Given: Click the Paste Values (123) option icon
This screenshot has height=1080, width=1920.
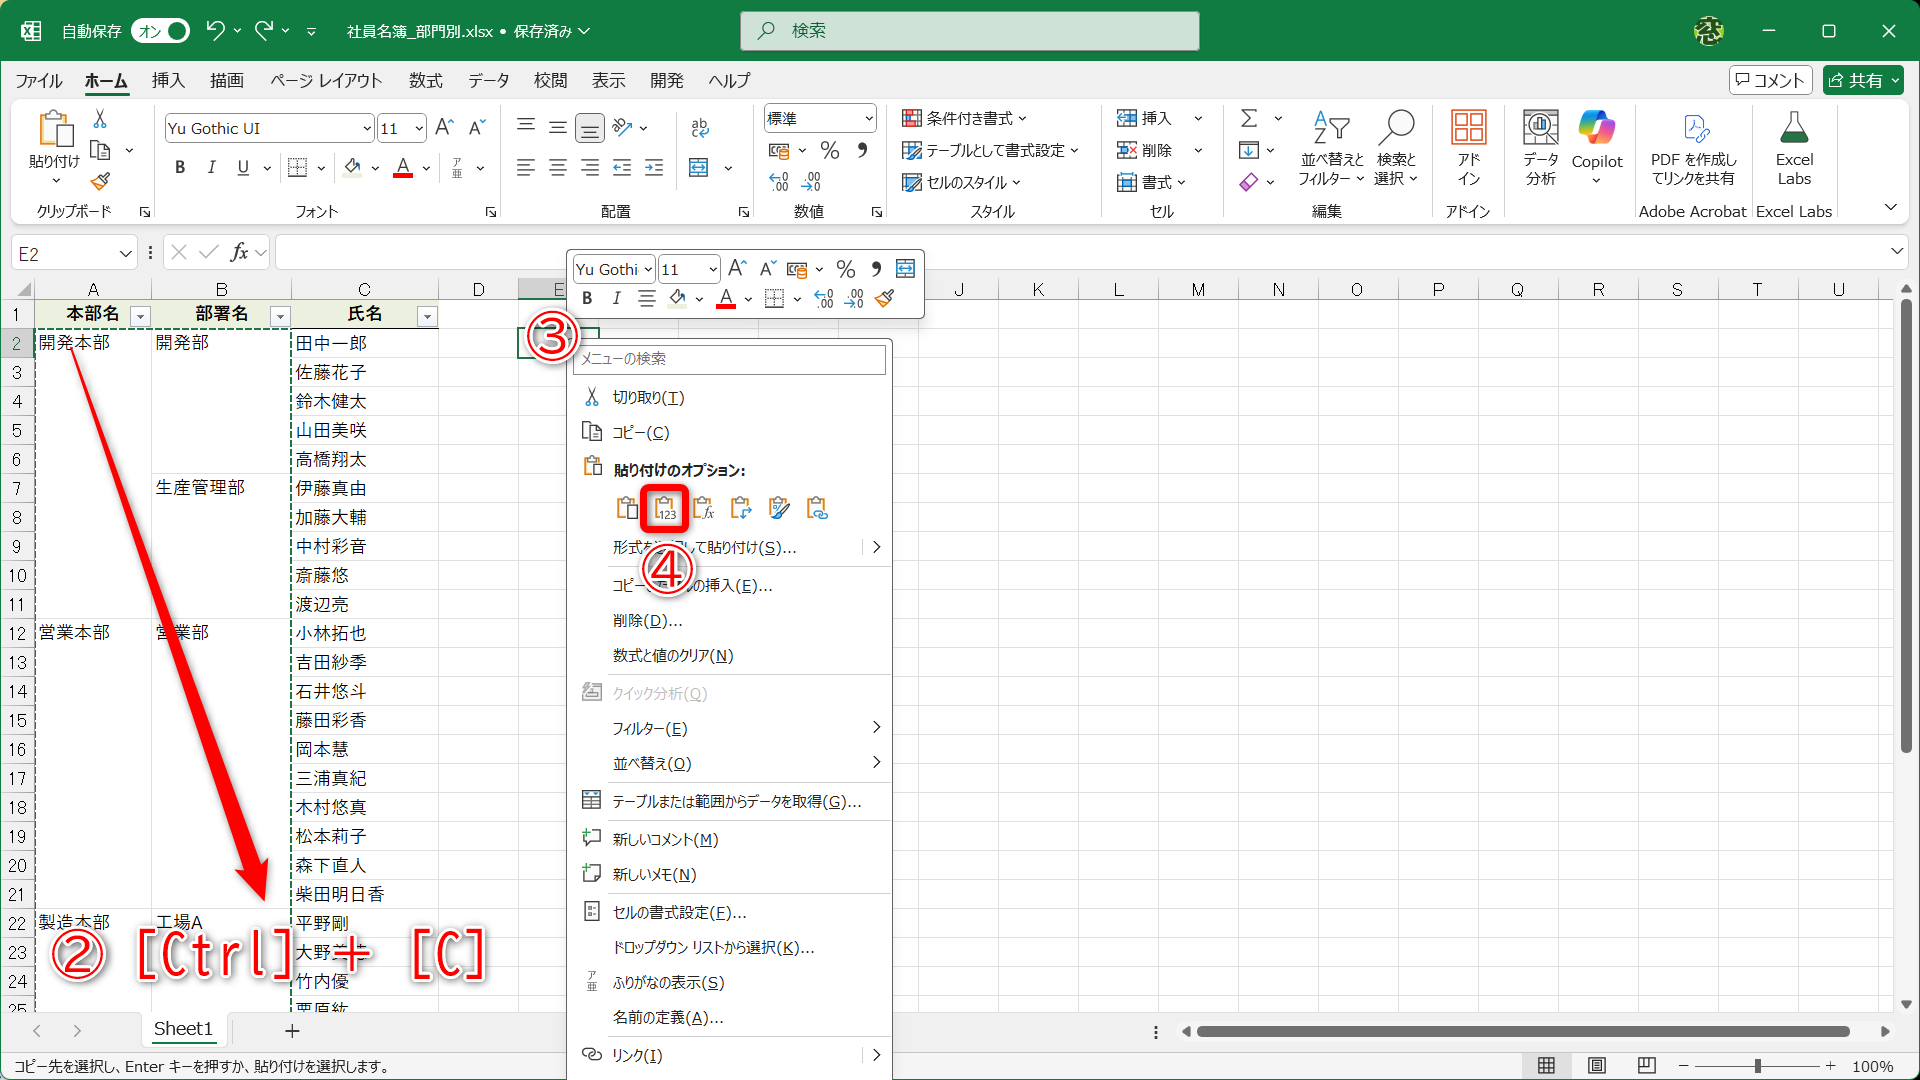Looking at the screenshot, I should click(x=665, y=509).
